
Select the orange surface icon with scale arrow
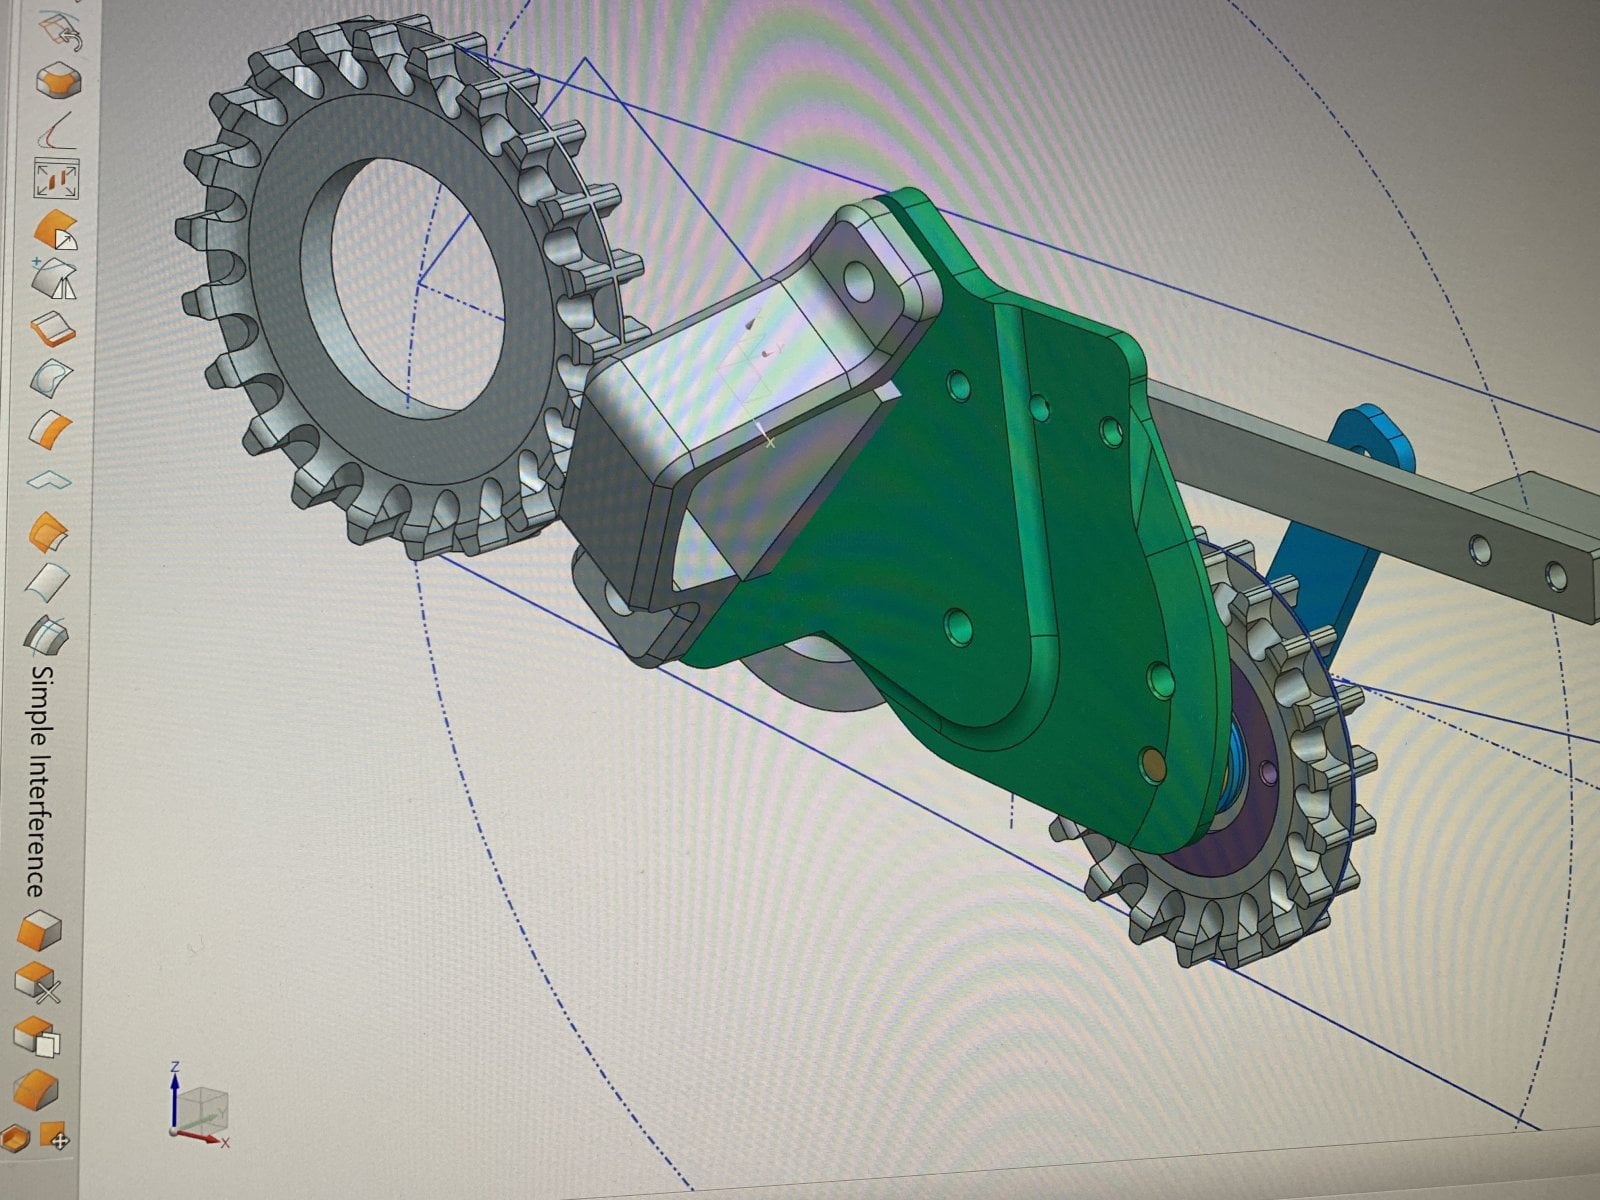tap(56, 229)
